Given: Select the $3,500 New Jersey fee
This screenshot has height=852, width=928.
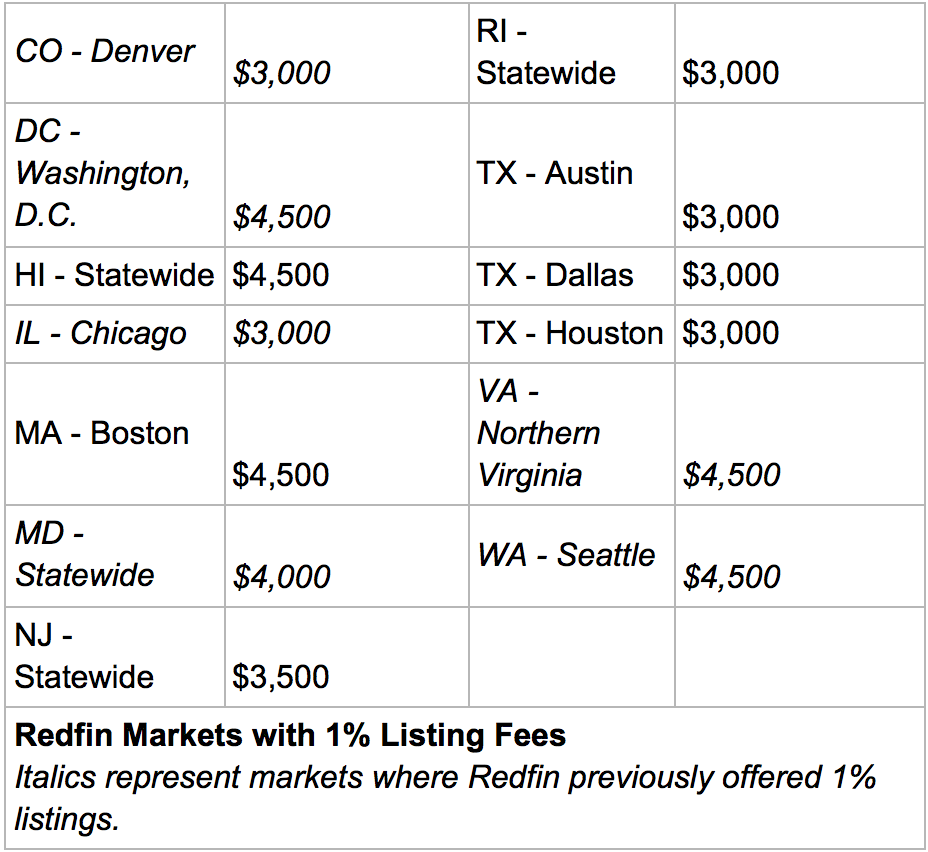Looking at the screenshot, I should pyautogui.click(x=281, y=677).
